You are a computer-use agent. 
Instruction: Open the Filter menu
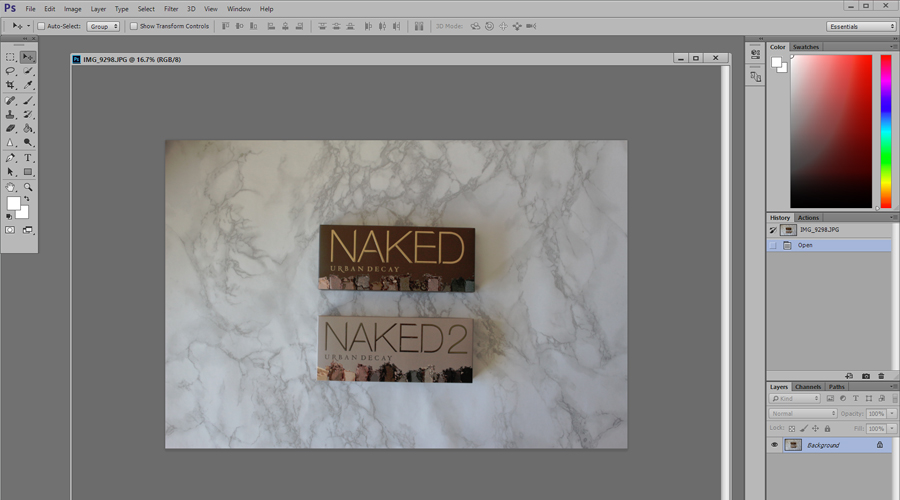click(x=171, y=9)
